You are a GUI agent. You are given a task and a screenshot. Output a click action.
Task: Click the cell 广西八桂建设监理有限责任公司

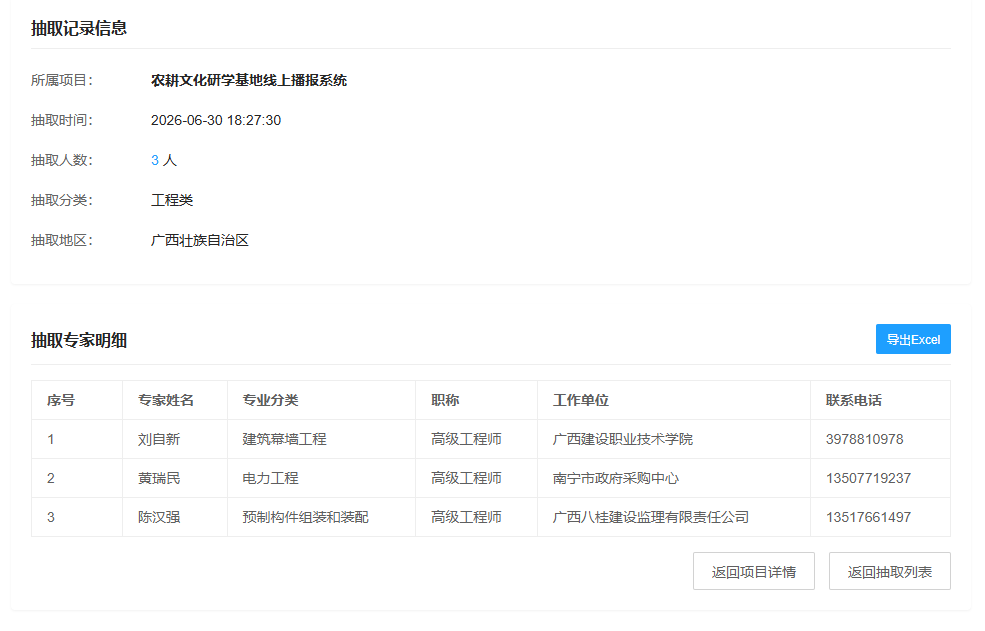tap(651, 517)
